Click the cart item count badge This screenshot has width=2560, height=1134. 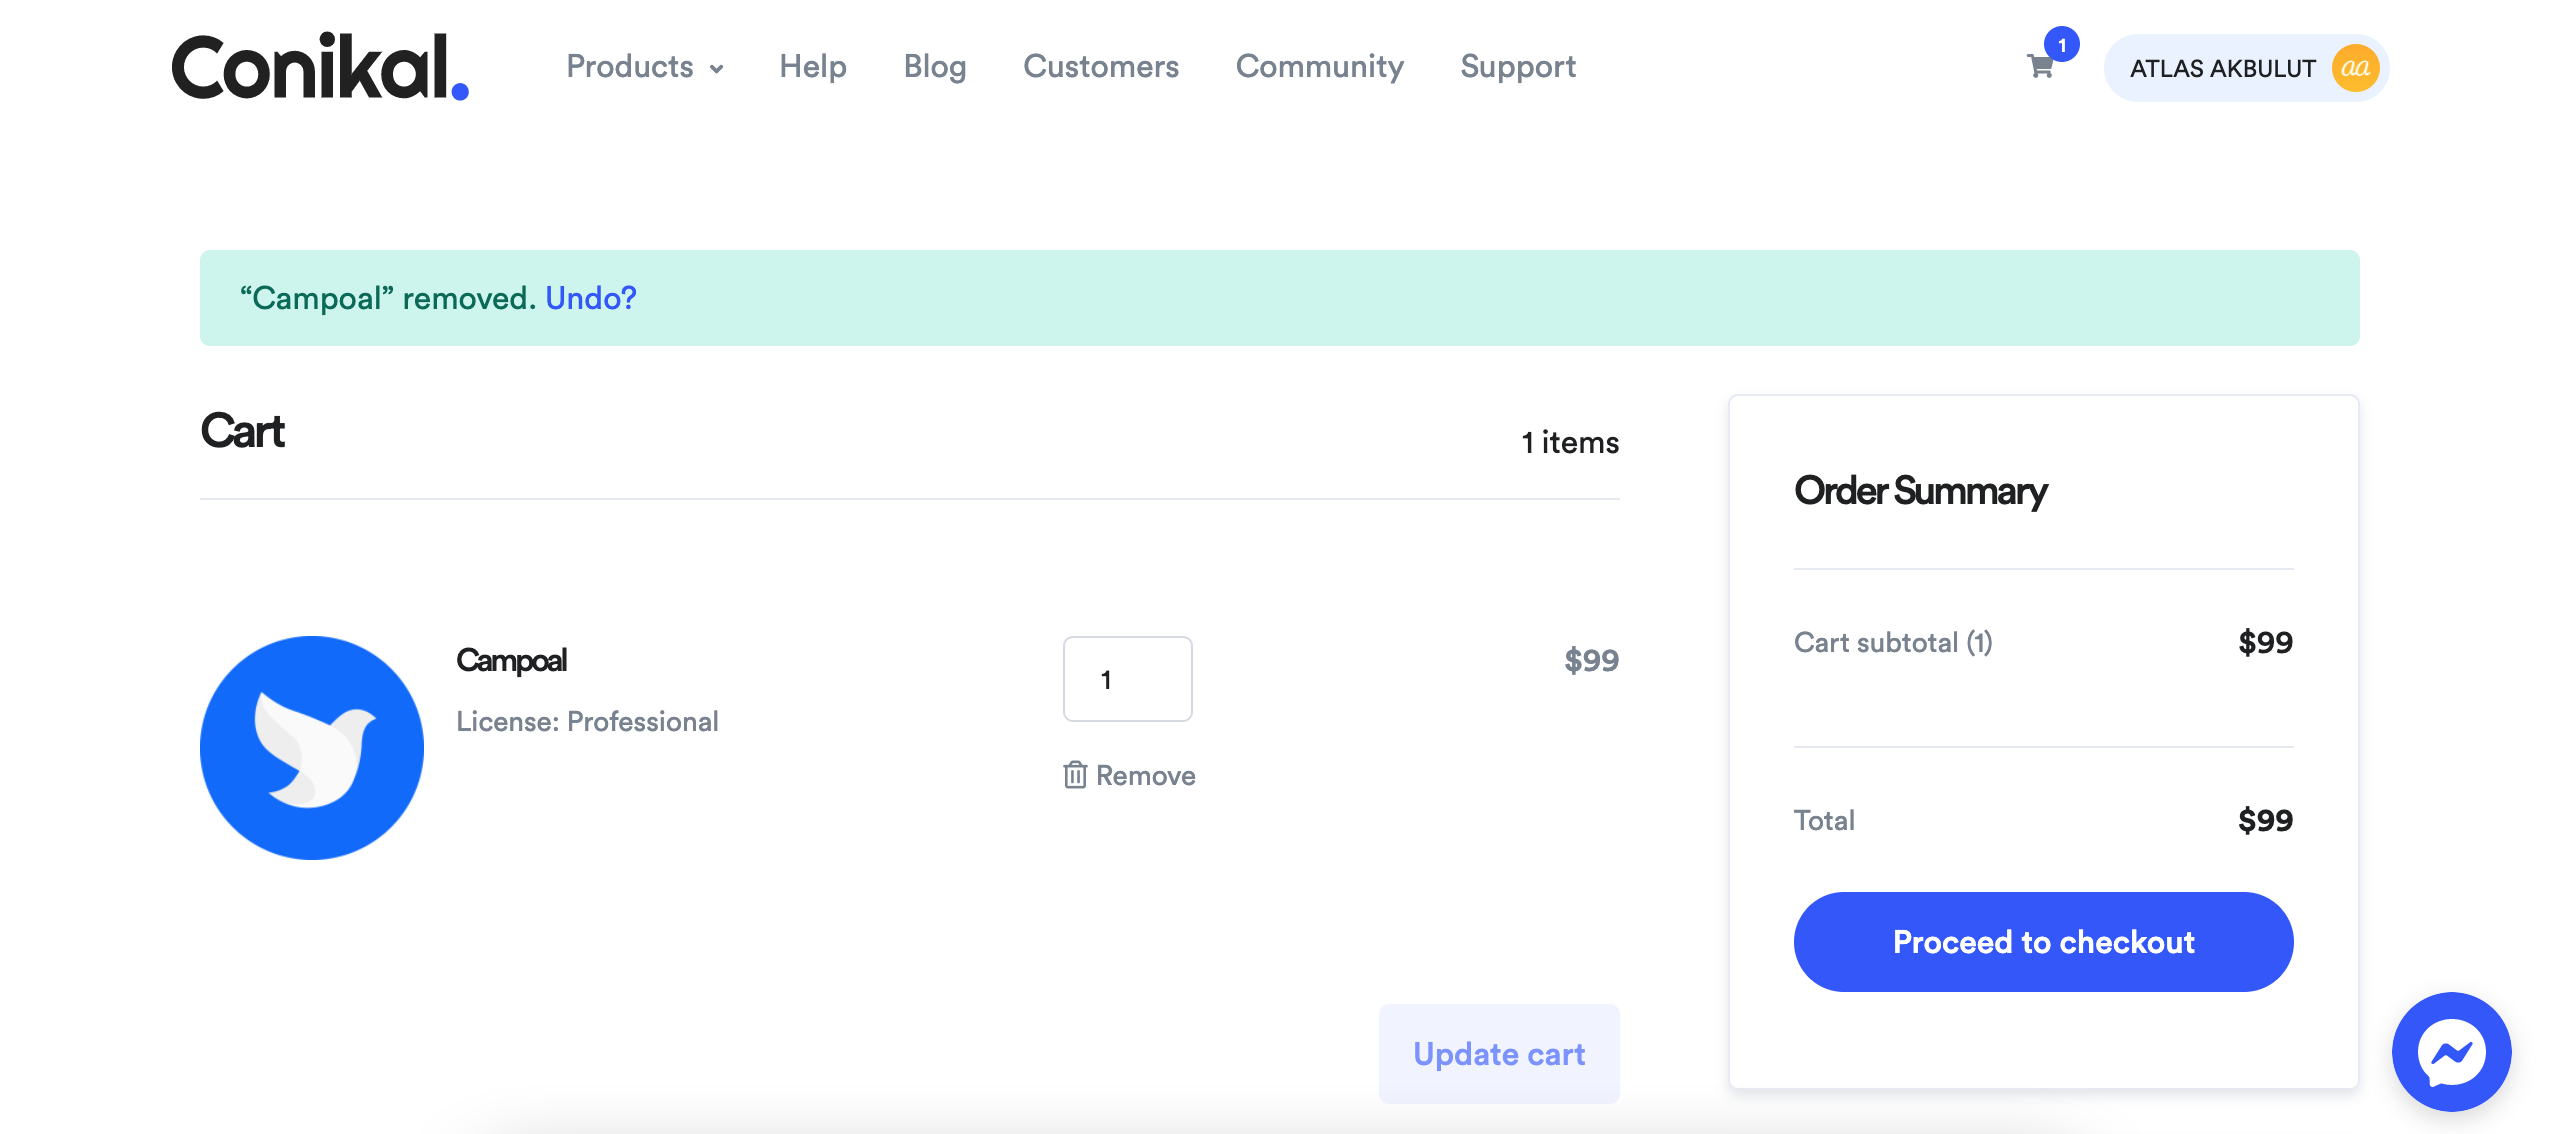[2062, 45]
